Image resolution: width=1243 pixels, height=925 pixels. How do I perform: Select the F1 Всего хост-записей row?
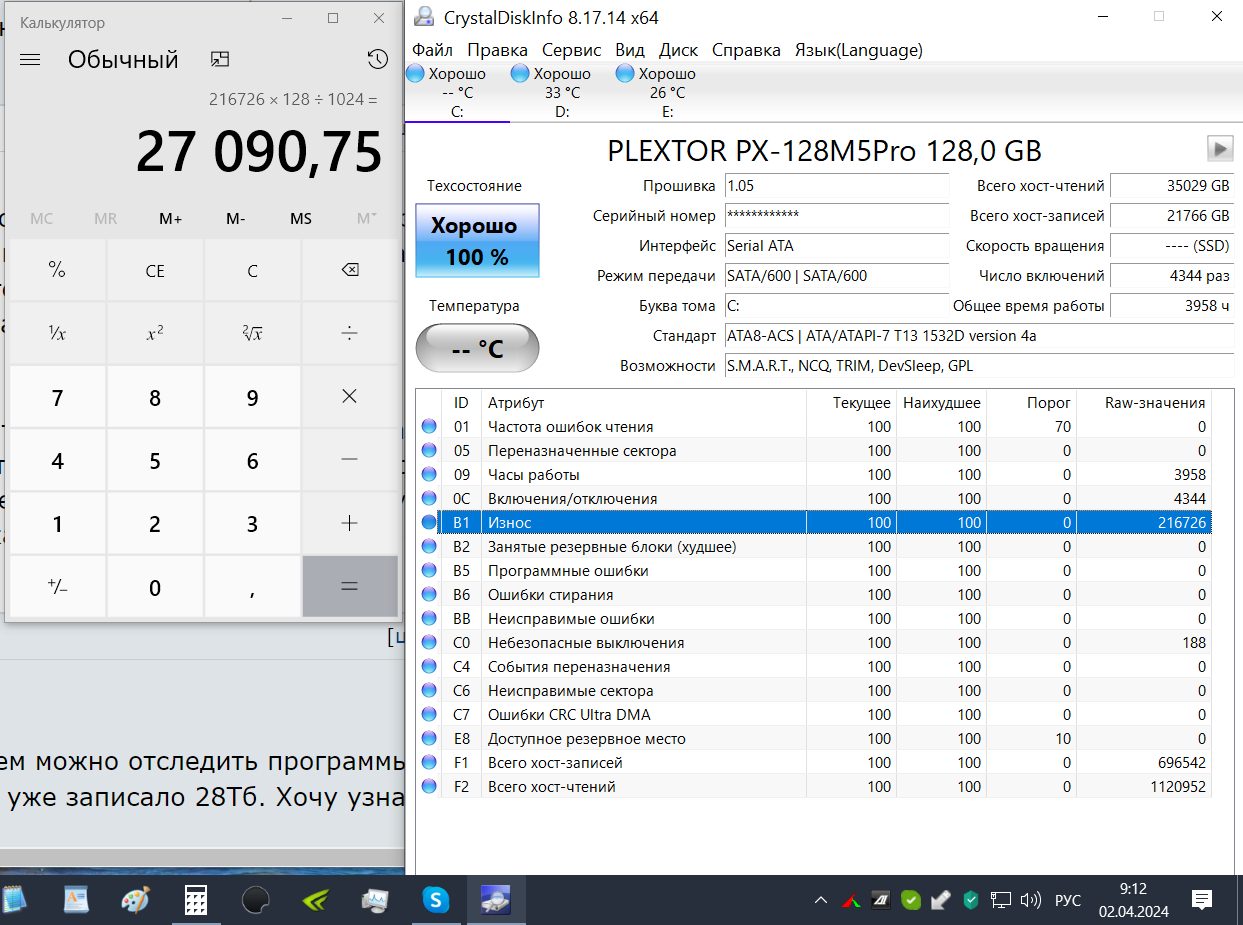tap(814, 763)
